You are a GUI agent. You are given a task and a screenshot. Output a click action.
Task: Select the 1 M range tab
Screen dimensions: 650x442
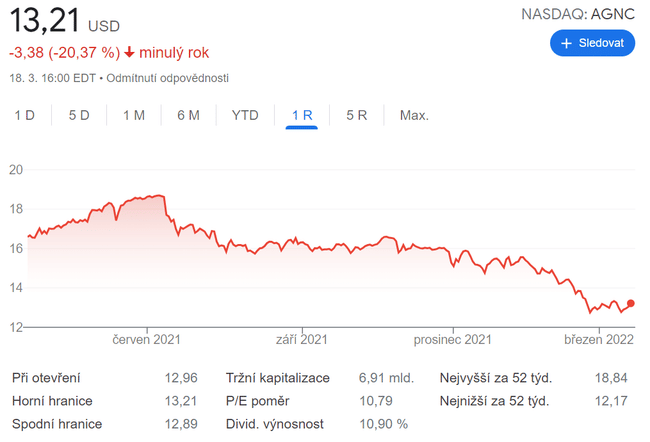click(x=134, y=115)
